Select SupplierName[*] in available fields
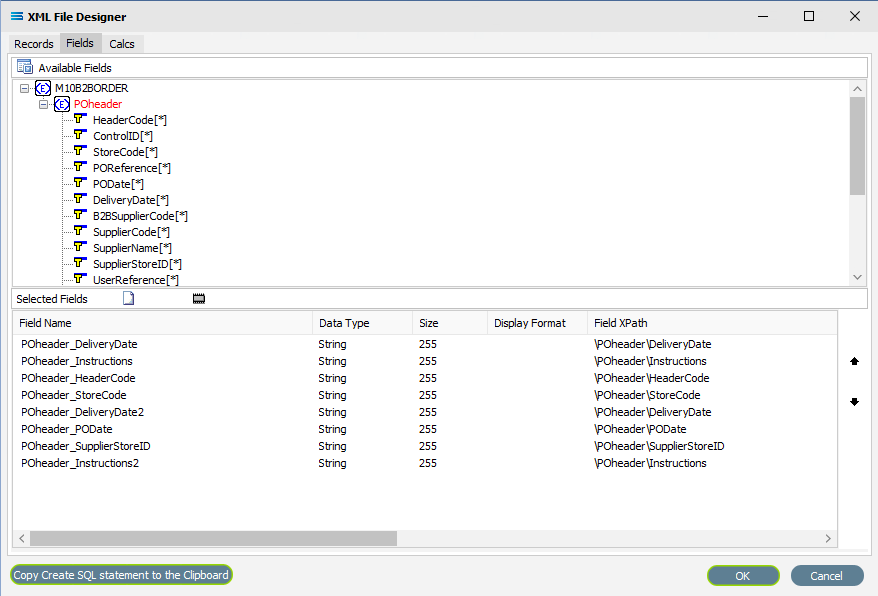This screenshot has height=596, width=878. [132, 248]
